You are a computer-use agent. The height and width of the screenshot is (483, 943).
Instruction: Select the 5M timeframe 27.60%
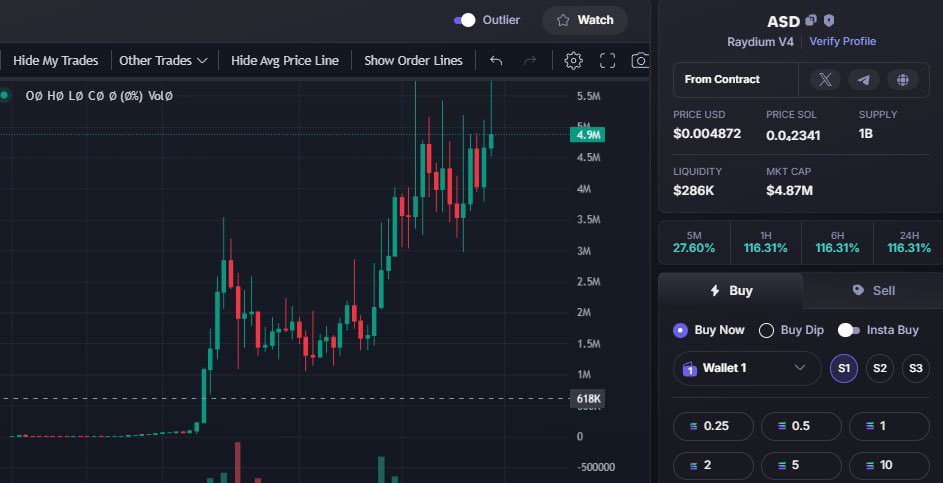click(x=694, y=242)
